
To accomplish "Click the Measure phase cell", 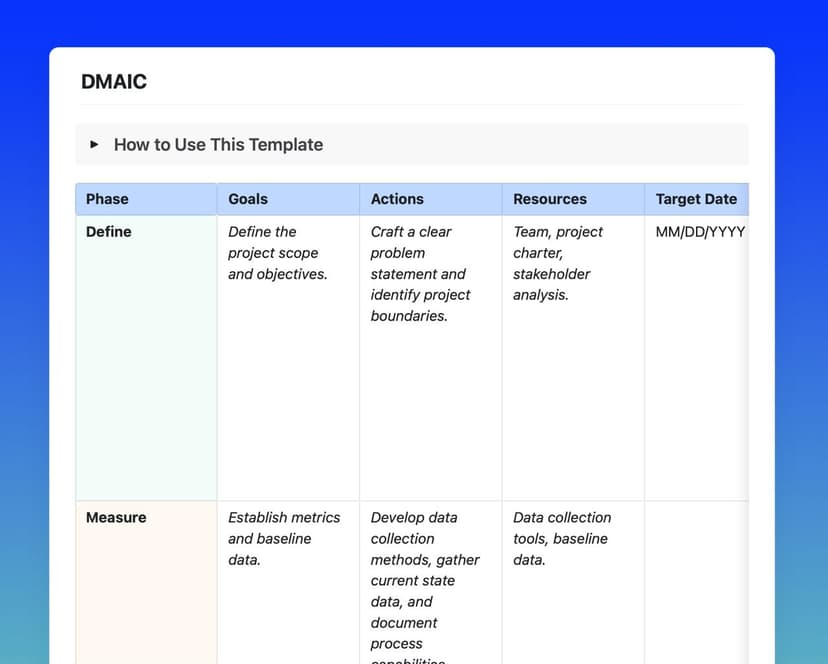I will (116, 517).
